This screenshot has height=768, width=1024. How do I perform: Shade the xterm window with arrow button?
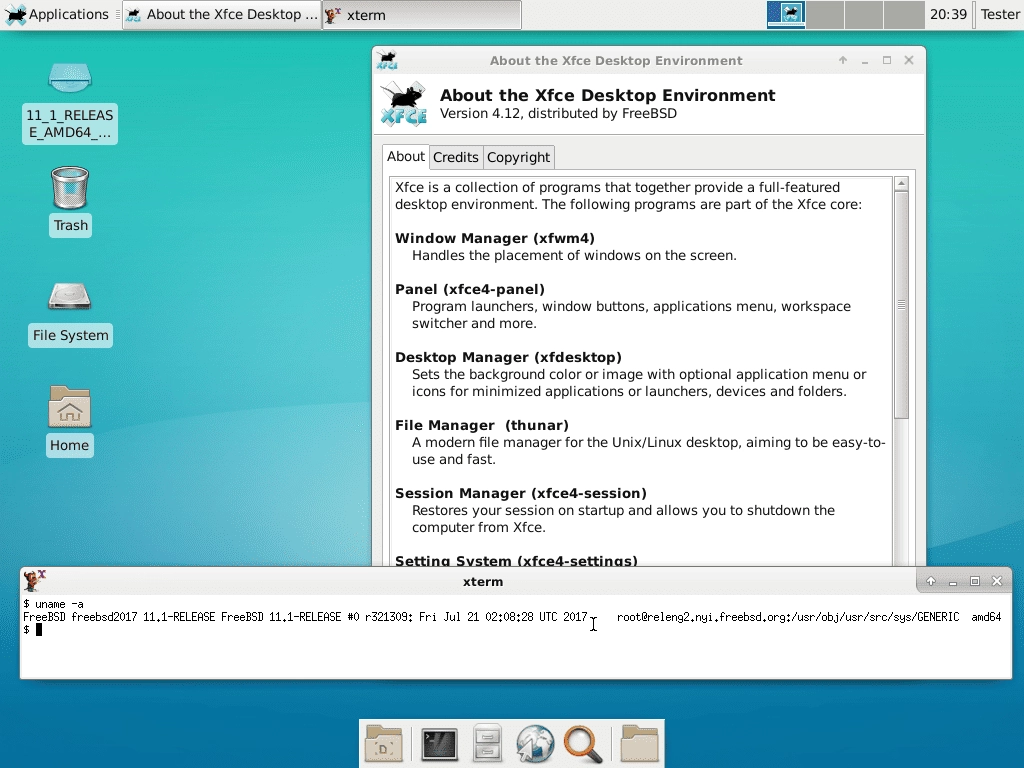[x=931, y=581]
